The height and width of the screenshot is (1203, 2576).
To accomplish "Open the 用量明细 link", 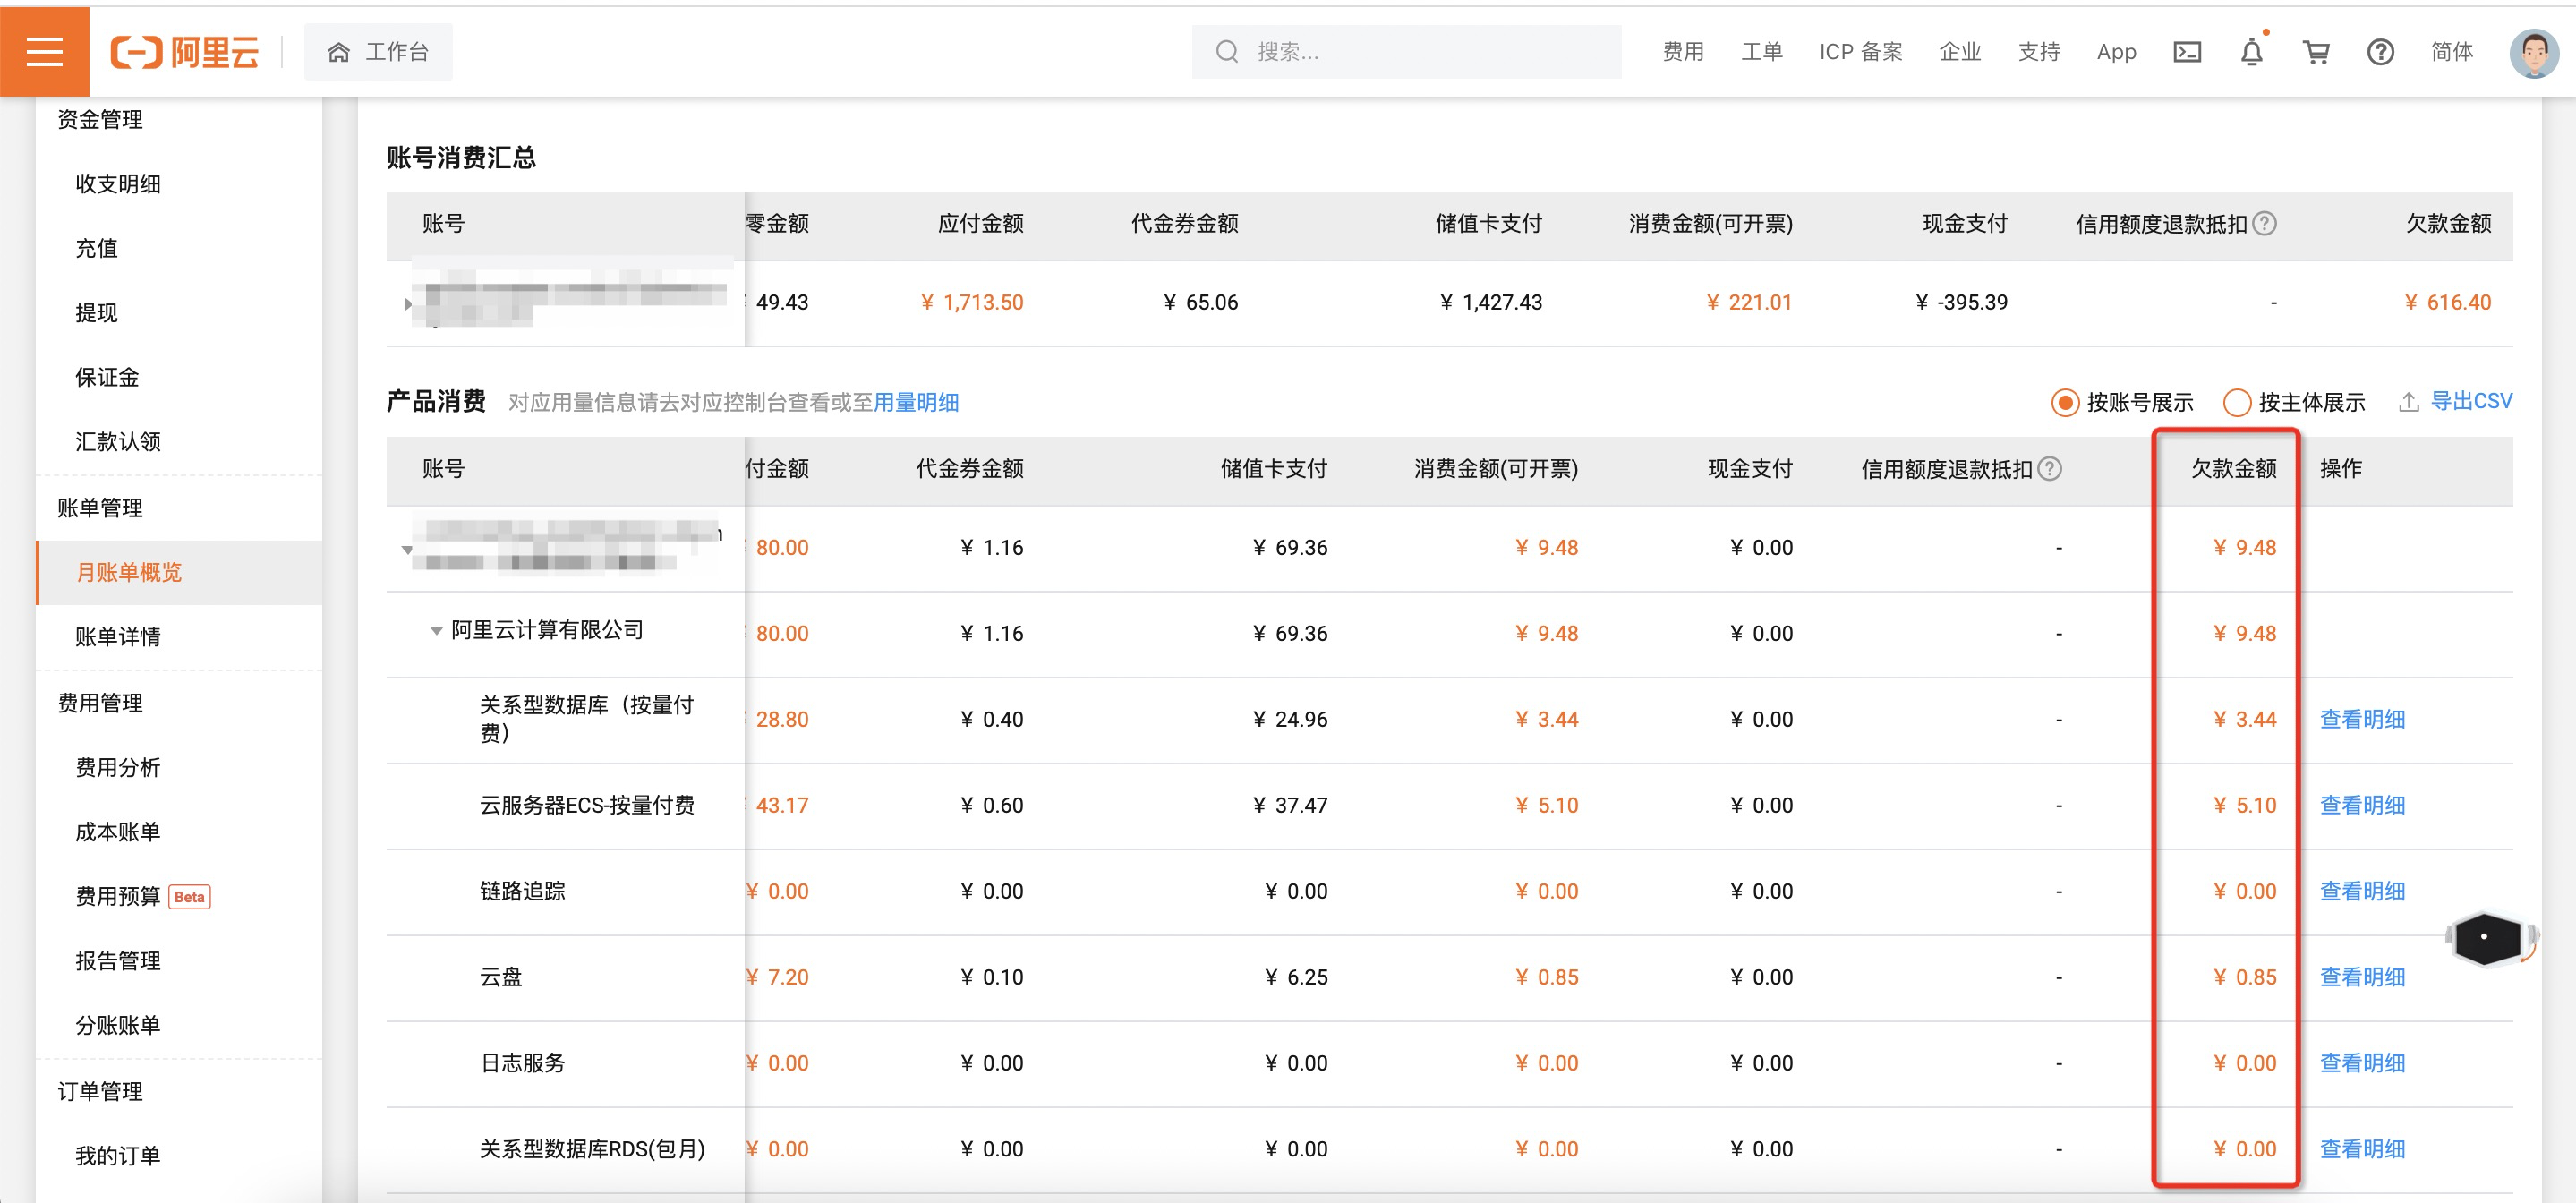I will click(x=916, y=402).
